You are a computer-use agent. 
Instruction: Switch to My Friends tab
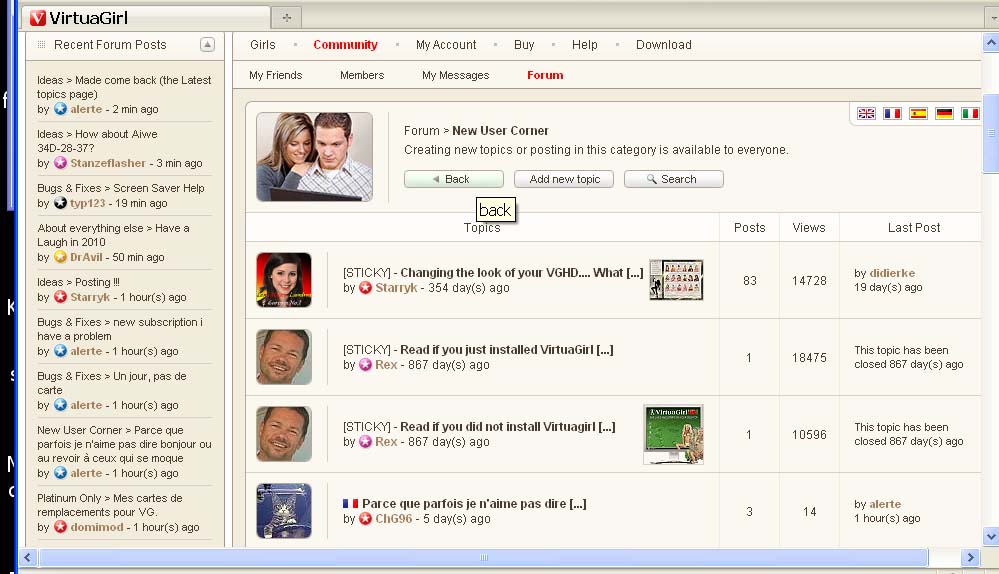tap(275, 75)
